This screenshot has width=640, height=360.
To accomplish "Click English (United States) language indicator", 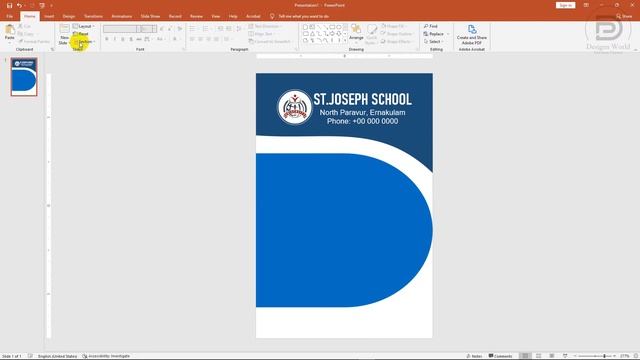I will pyautogui.click(x=57, y=356).
